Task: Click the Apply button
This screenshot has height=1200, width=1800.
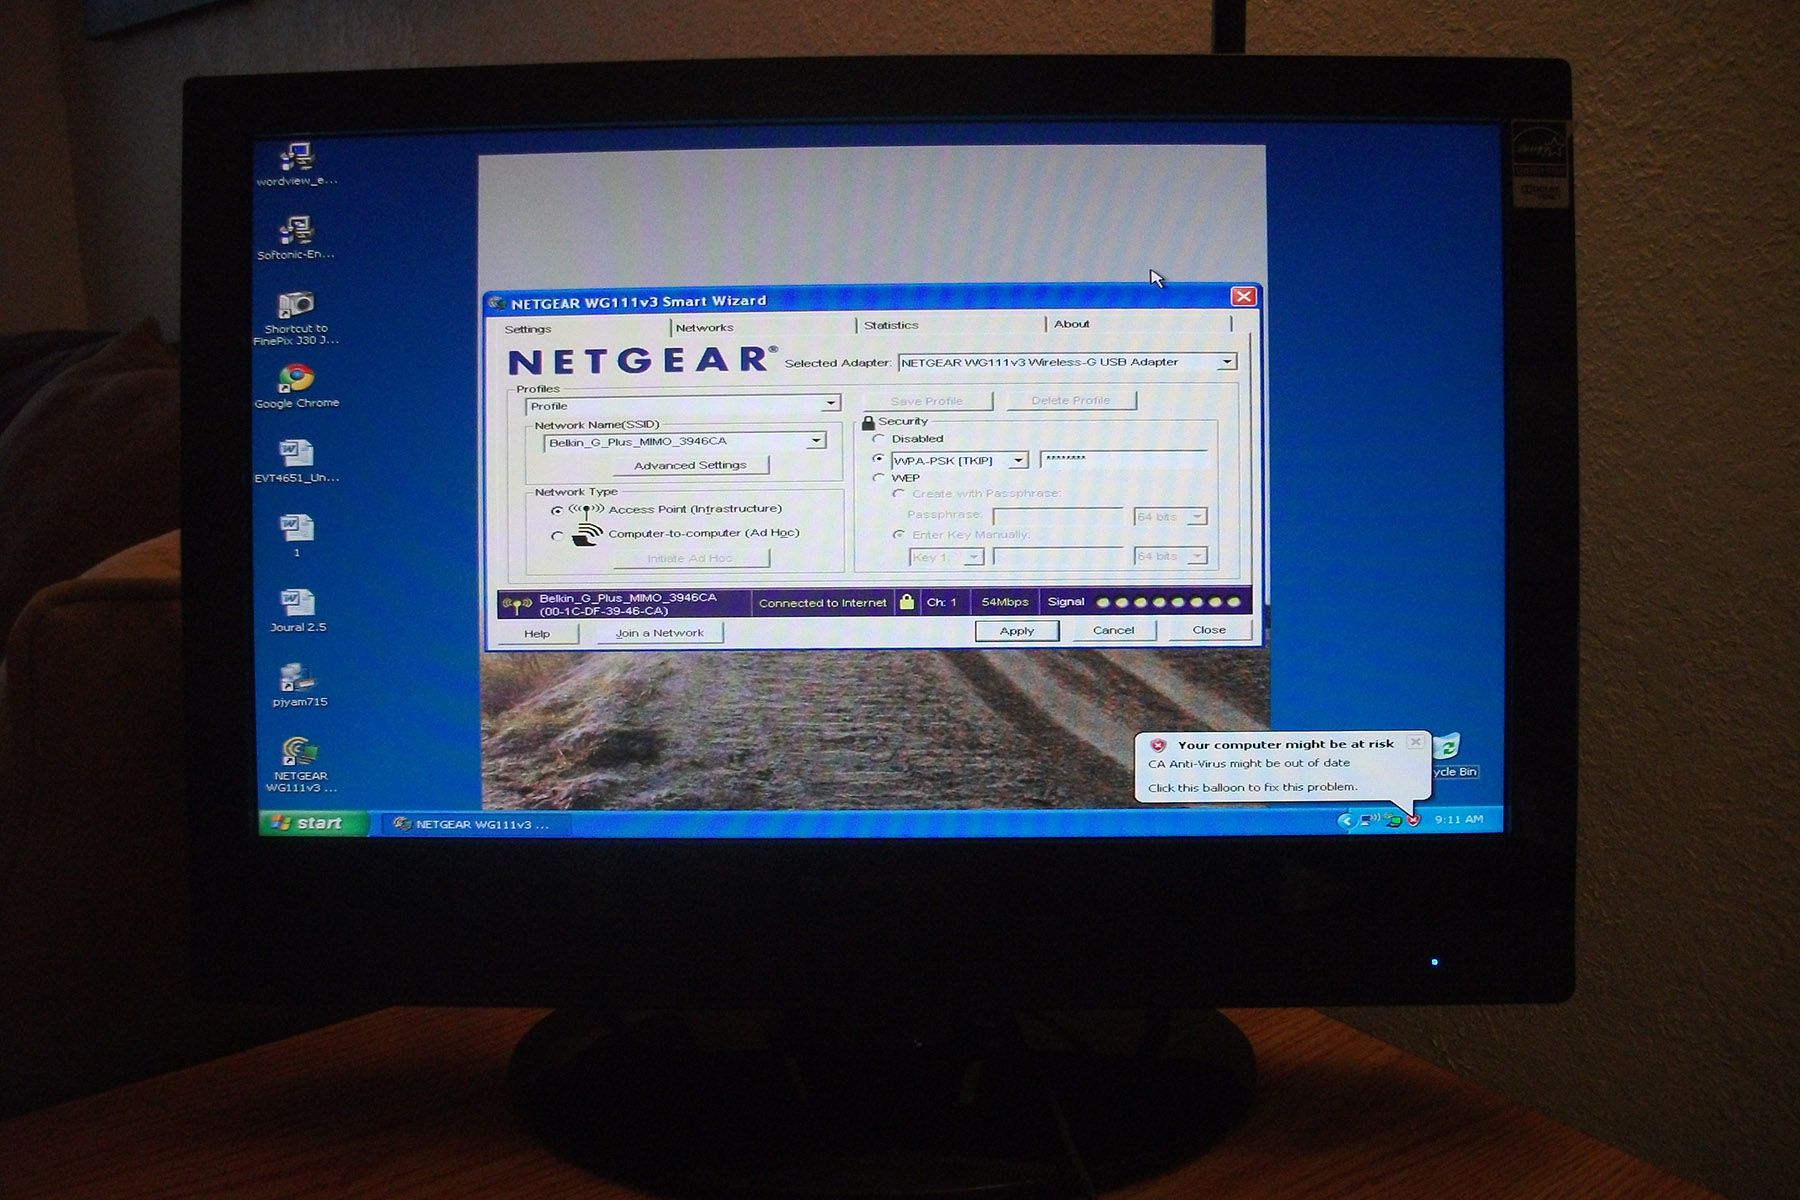Action: click(x=1017, y=631)
